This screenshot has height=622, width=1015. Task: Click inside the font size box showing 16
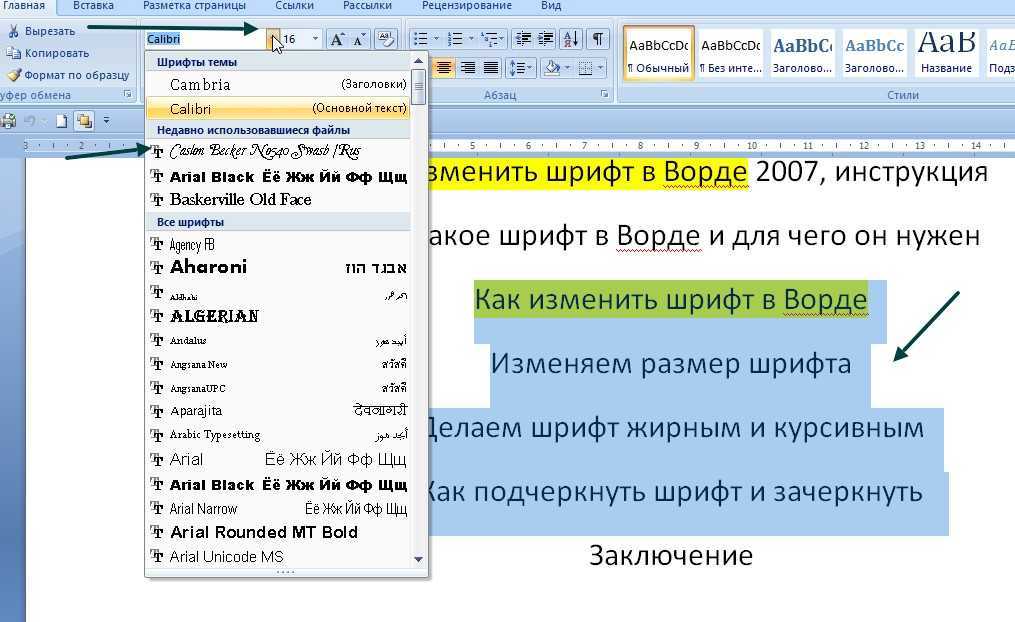(x=295, y=39)
